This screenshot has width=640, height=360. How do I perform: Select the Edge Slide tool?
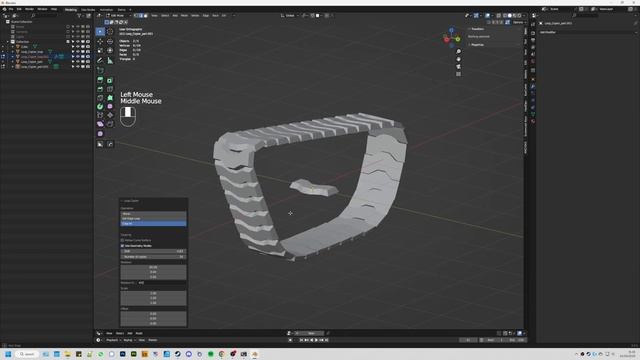pos(100,115)
